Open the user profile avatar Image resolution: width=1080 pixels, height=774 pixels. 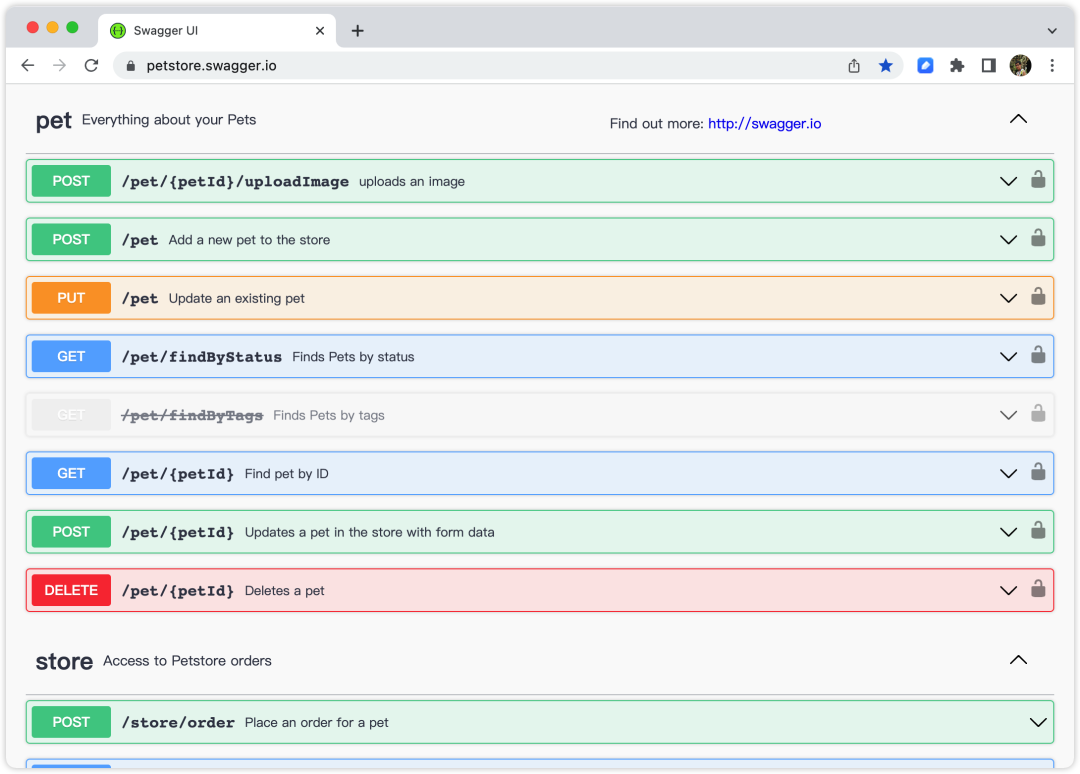tap(1020, 65)
